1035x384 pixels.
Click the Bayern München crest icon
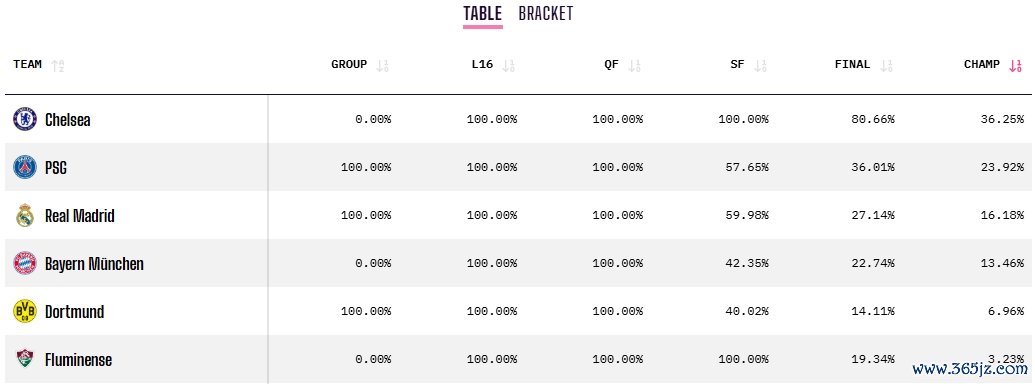point(24,263)
